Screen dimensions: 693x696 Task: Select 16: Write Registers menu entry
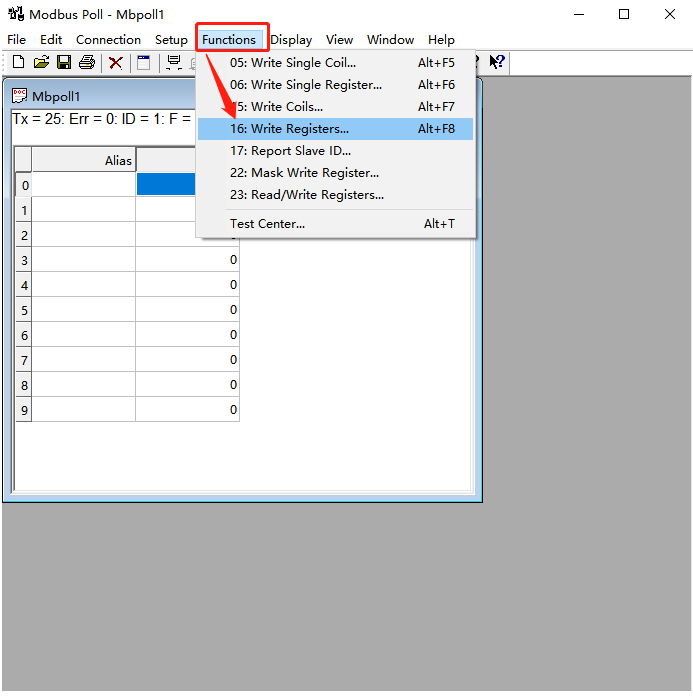pos(290,129)
